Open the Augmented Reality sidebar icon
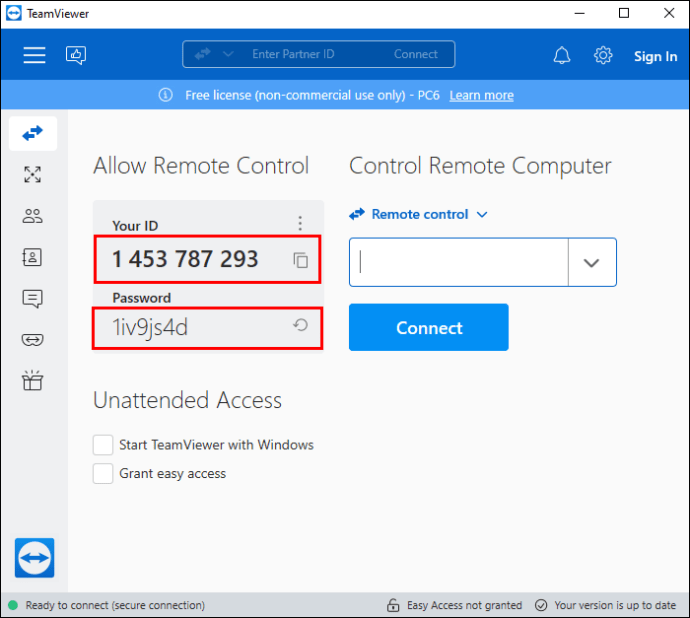The height and width of the screenshot is (618, 690). [33, 339]
